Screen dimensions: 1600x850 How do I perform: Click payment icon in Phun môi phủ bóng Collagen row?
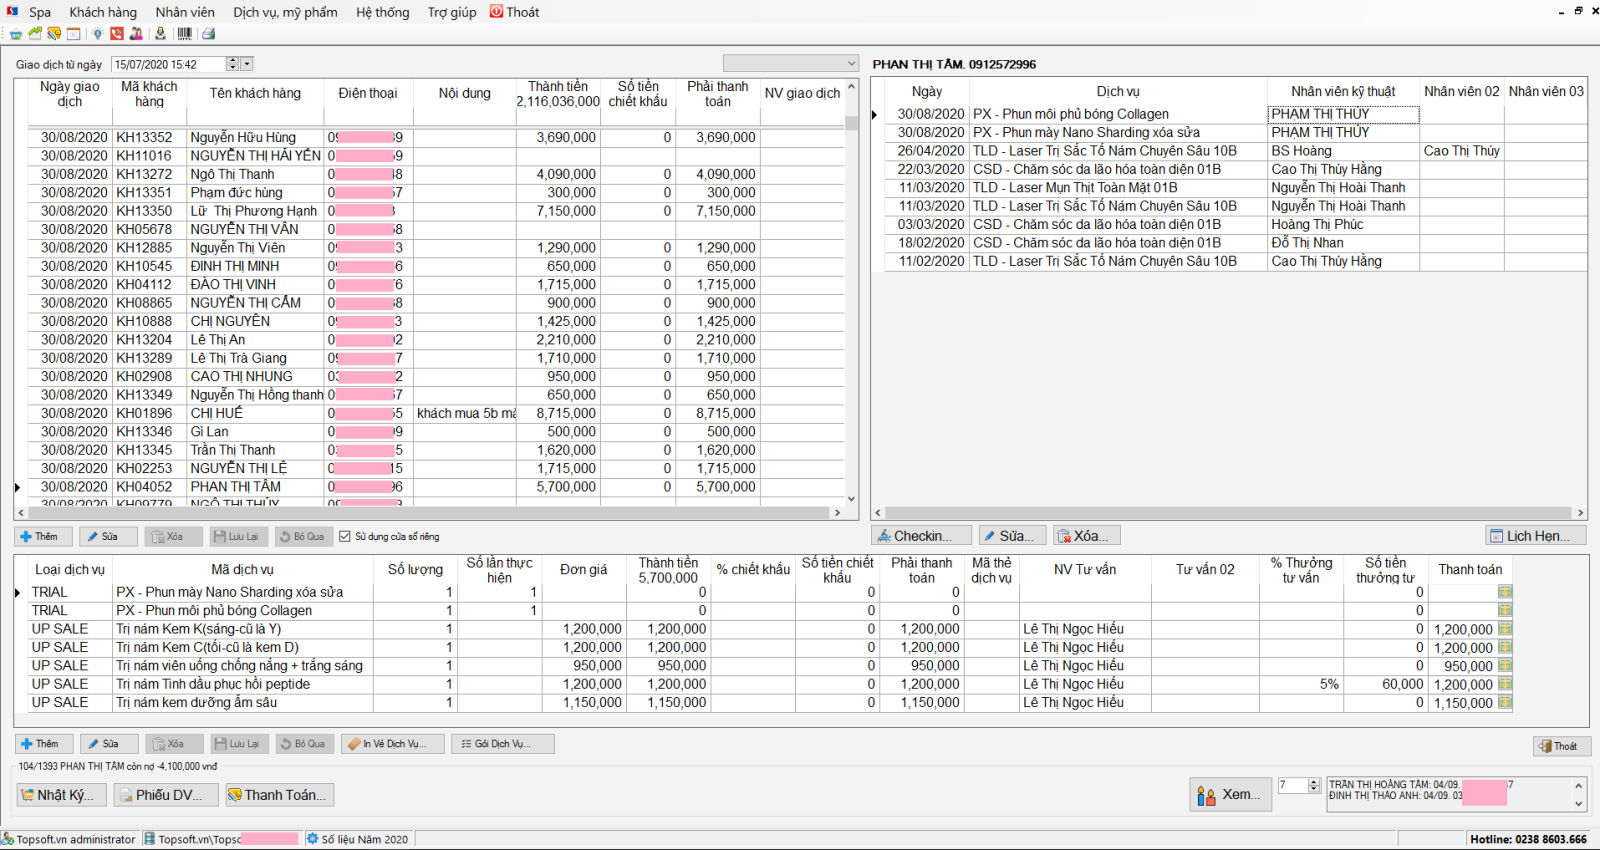(1504, 610)
